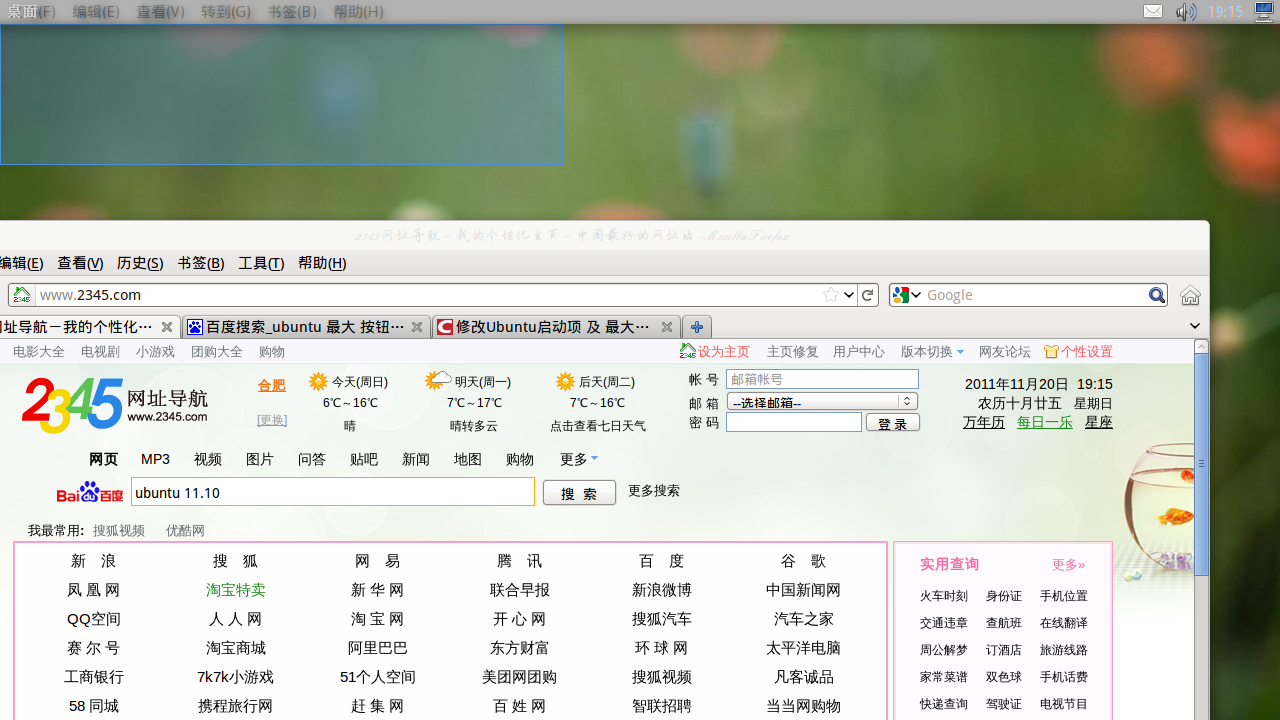Open the 网友论坛 link
Image resolution: width=1280 pixels, height=720 pixels.
point(1004,351)
